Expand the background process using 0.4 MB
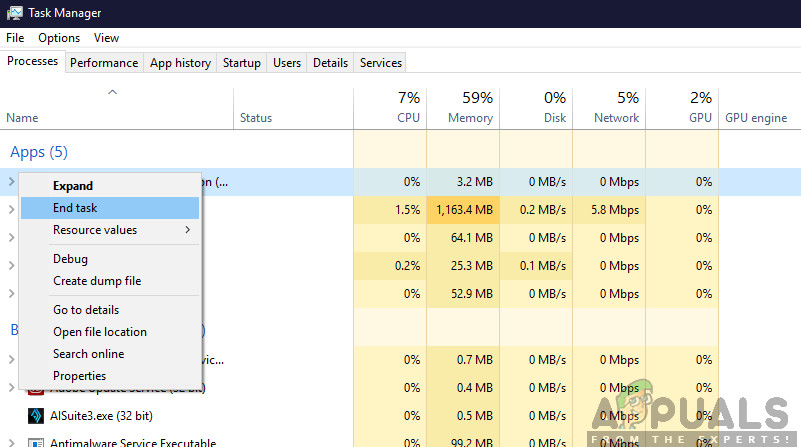This screenshot has height=447, width=801. pos(11,388)
